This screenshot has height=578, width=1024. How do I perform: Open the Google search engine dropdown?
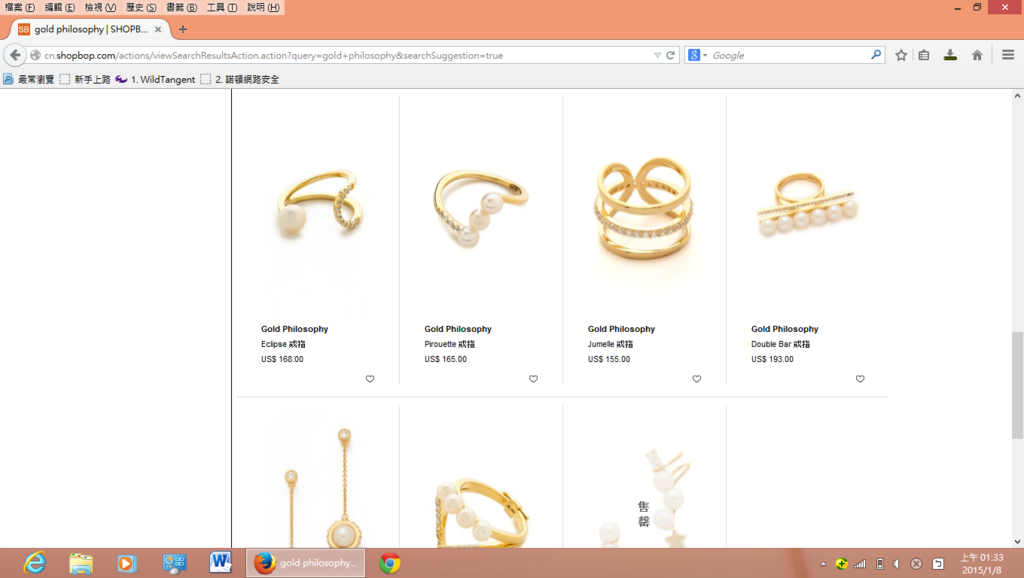(697, 56)
